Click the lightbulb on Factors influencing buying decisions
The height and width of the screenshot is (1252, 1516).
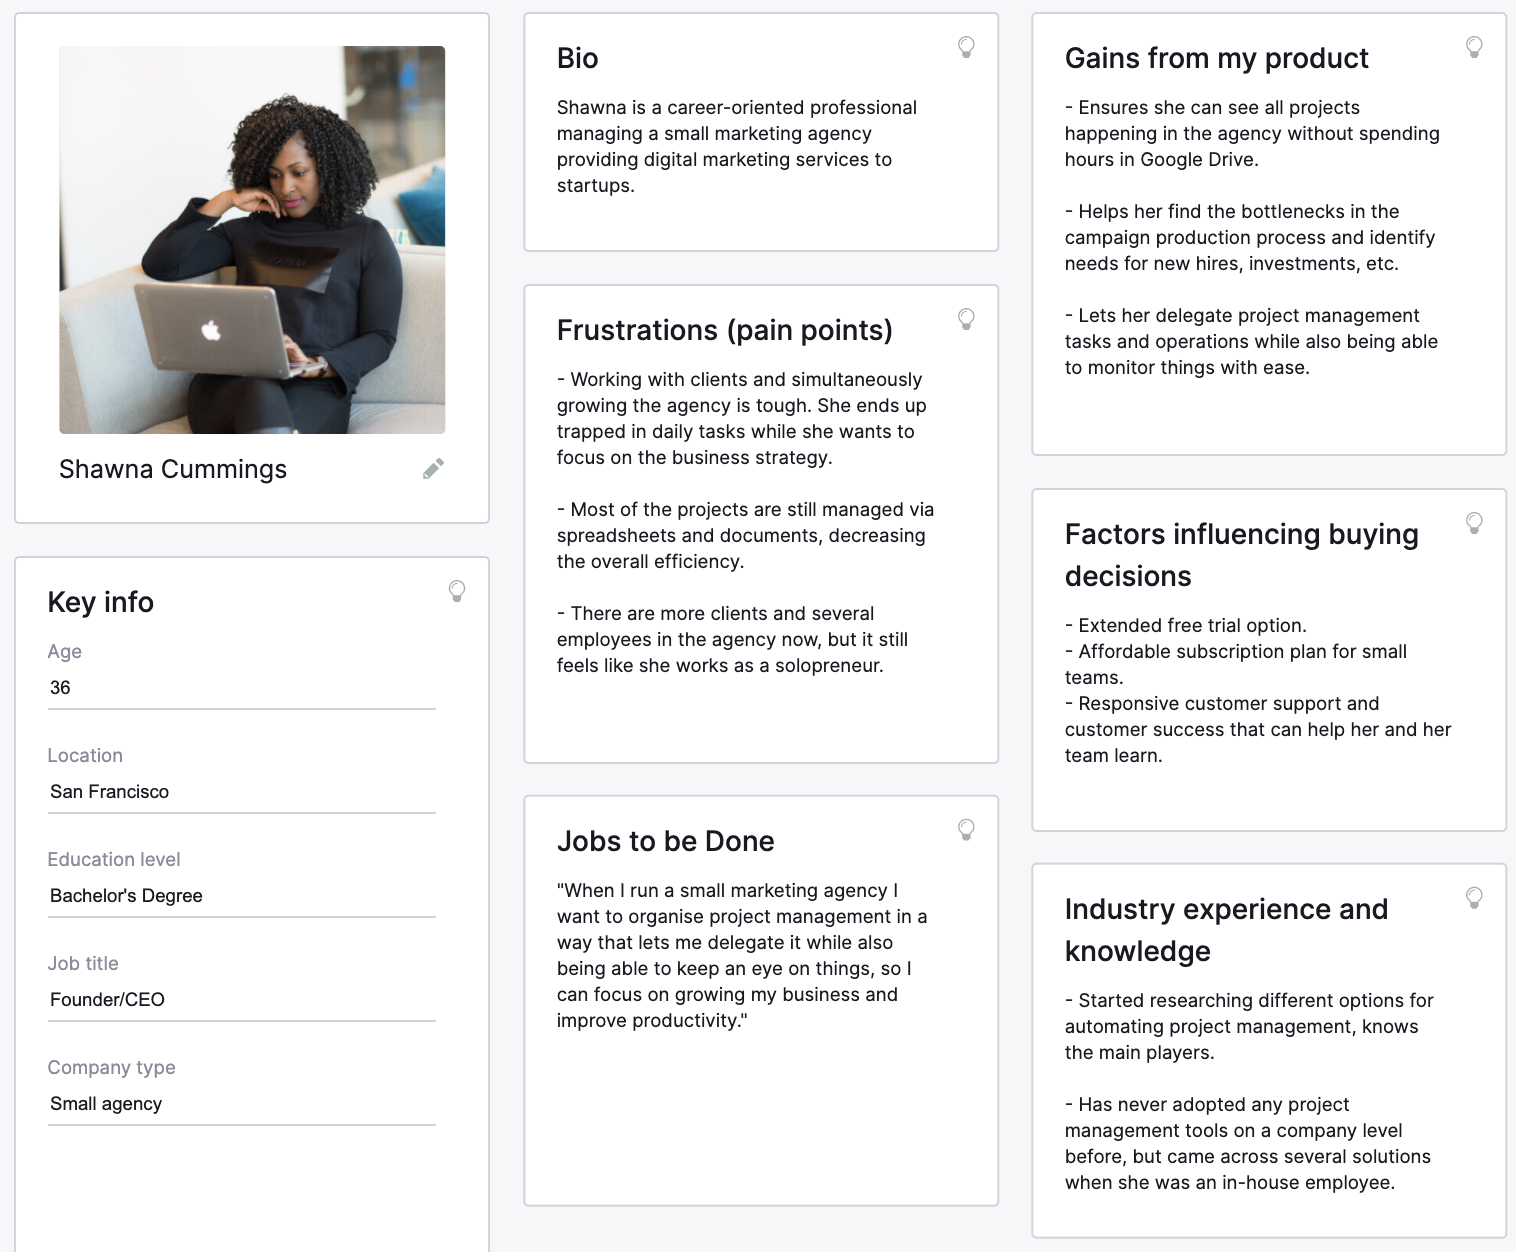(x=1474, y=523)
